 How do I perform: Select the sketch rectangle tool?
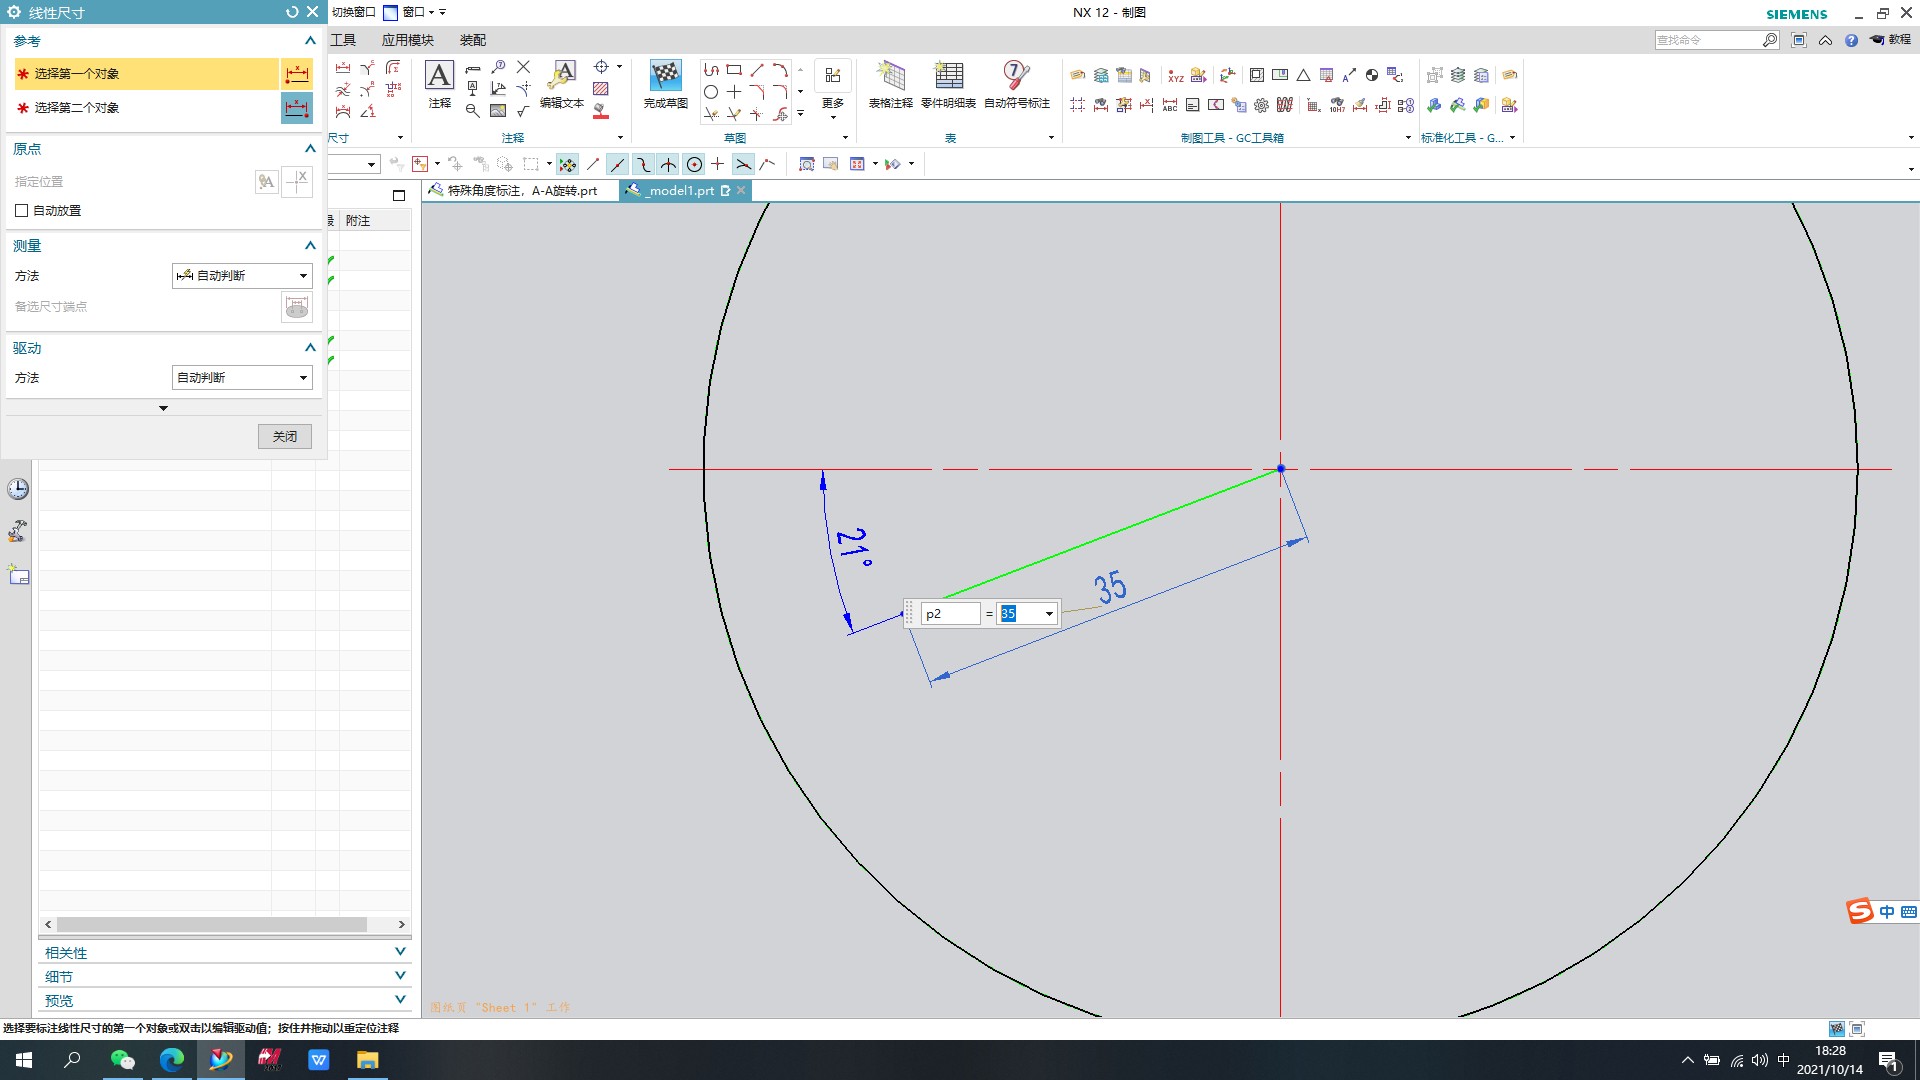[734, 70]
